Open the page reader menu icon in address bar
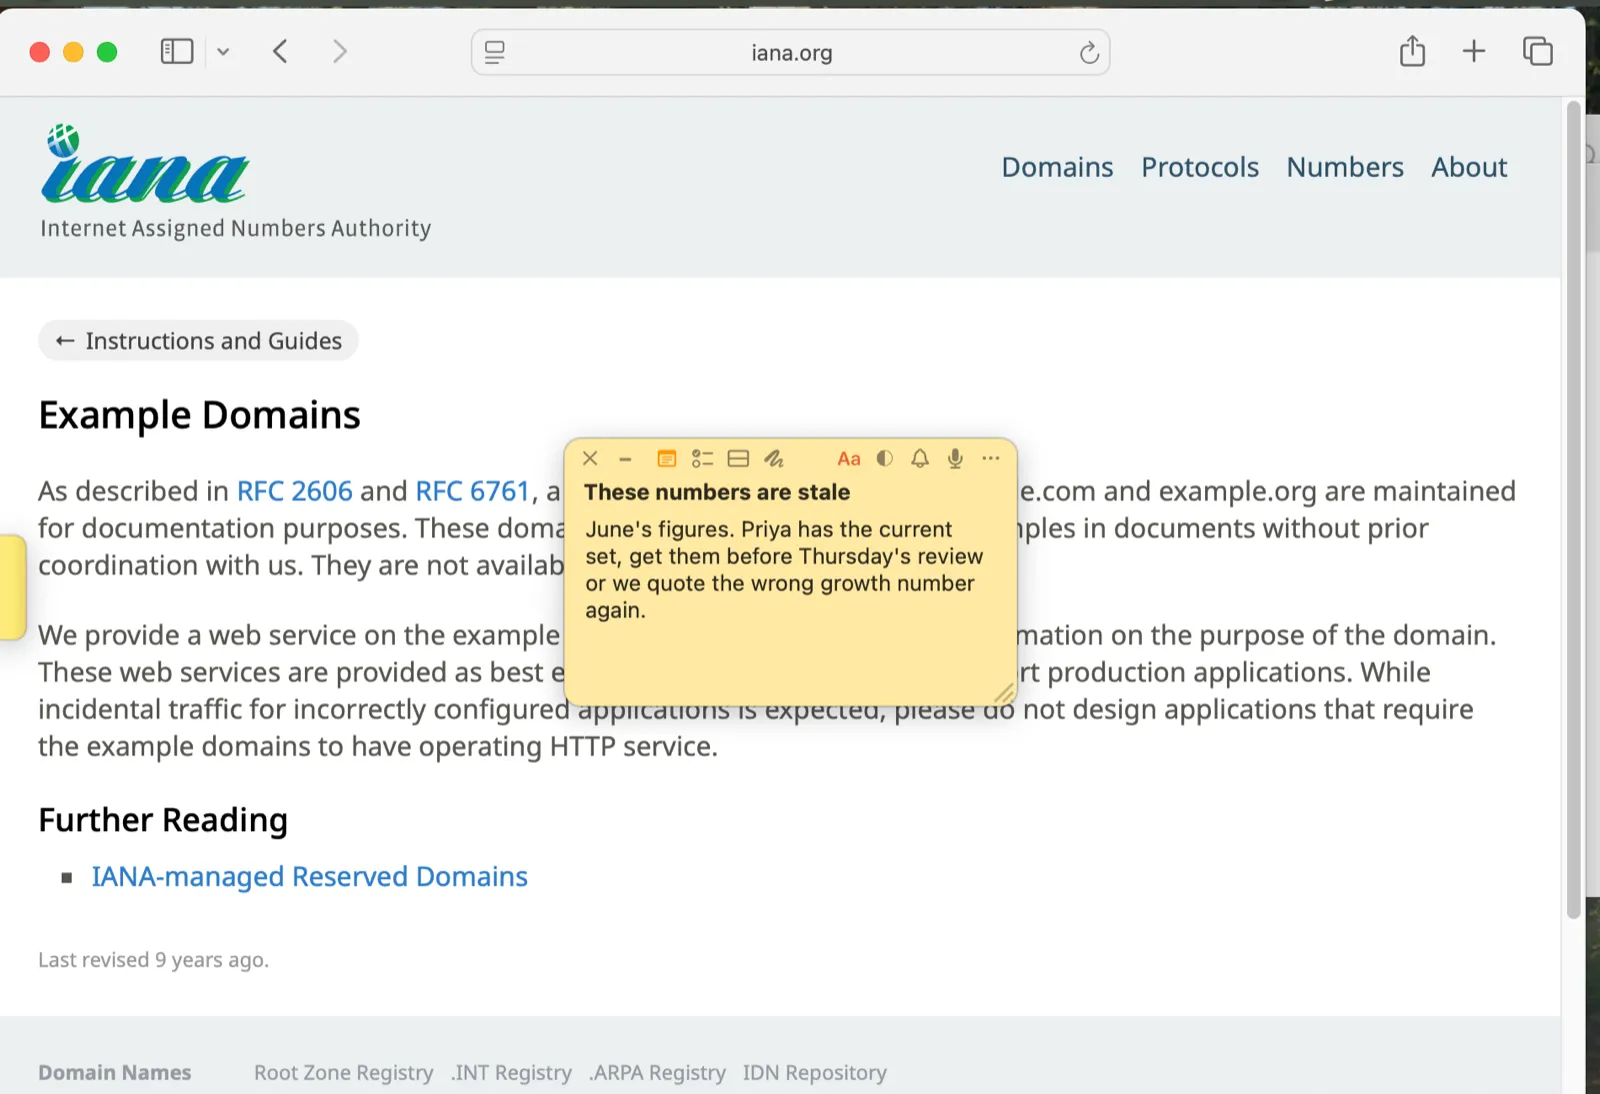Viewport: 1600px width, 1094px height. tap(495, 52)
